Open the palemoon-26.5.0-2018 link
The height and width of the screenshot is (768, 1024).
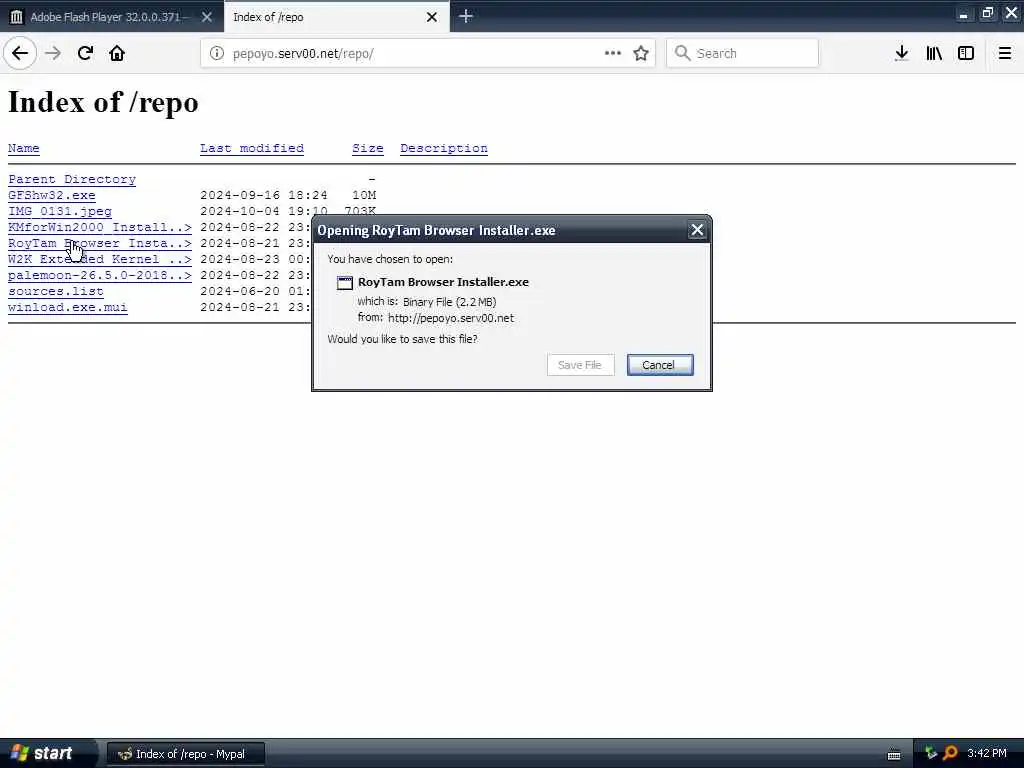pos(100,275)
